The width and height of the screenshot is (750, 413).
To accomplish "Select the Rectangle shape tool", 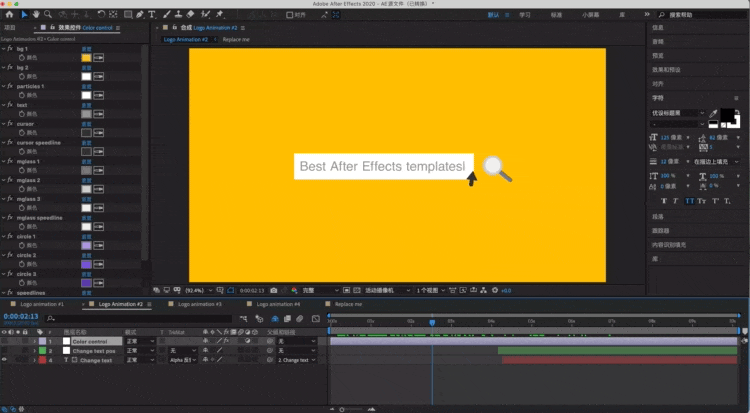I will pyautogui.click(x=128, y=14).
